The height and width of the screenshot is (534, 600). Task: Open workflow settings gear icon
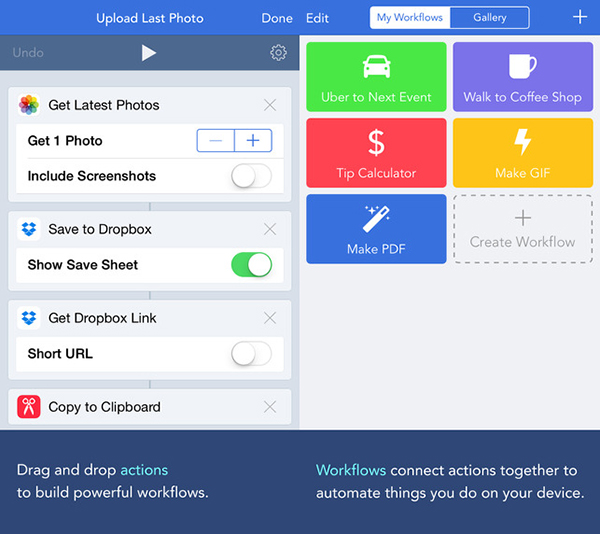tap(278, 53)
